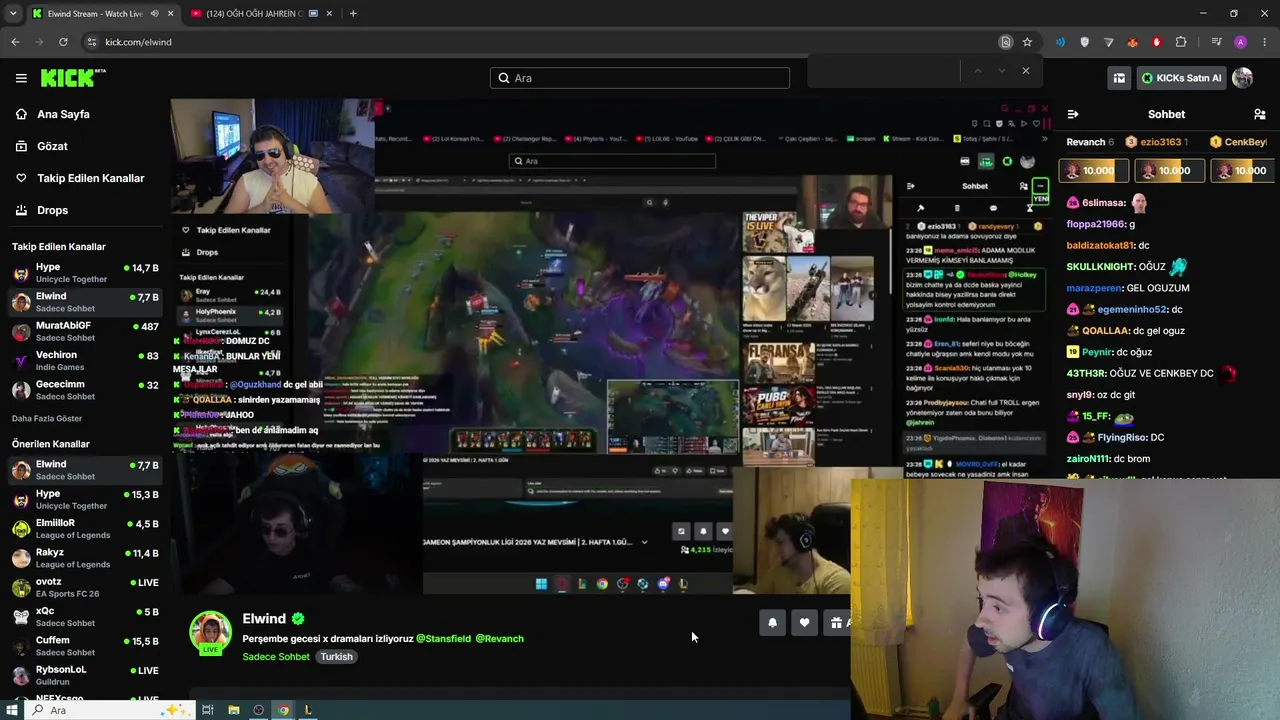
Task: Bookmark this page with star icon
Action: (1027, 42)
